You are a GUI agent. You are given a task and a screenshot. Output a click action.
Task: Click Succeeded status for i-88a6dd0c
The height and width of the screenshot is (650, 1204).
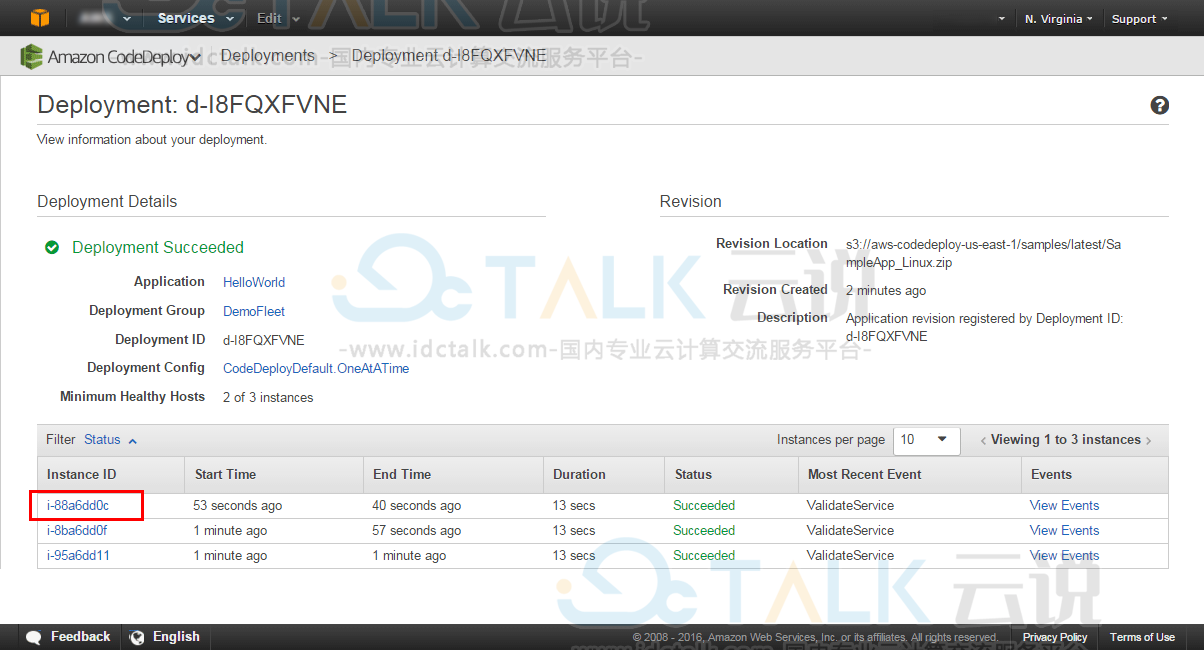[704, 506]
